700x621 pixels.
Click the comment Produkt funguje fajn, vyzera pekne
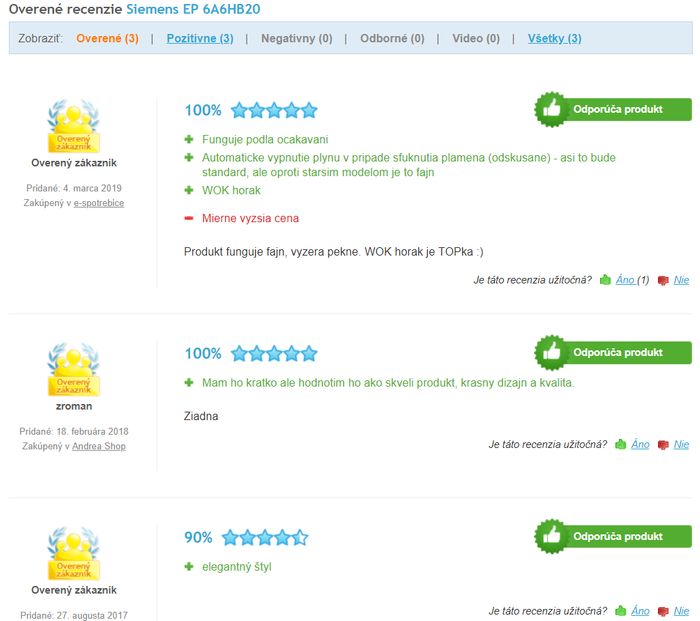[x=333, y=252]
